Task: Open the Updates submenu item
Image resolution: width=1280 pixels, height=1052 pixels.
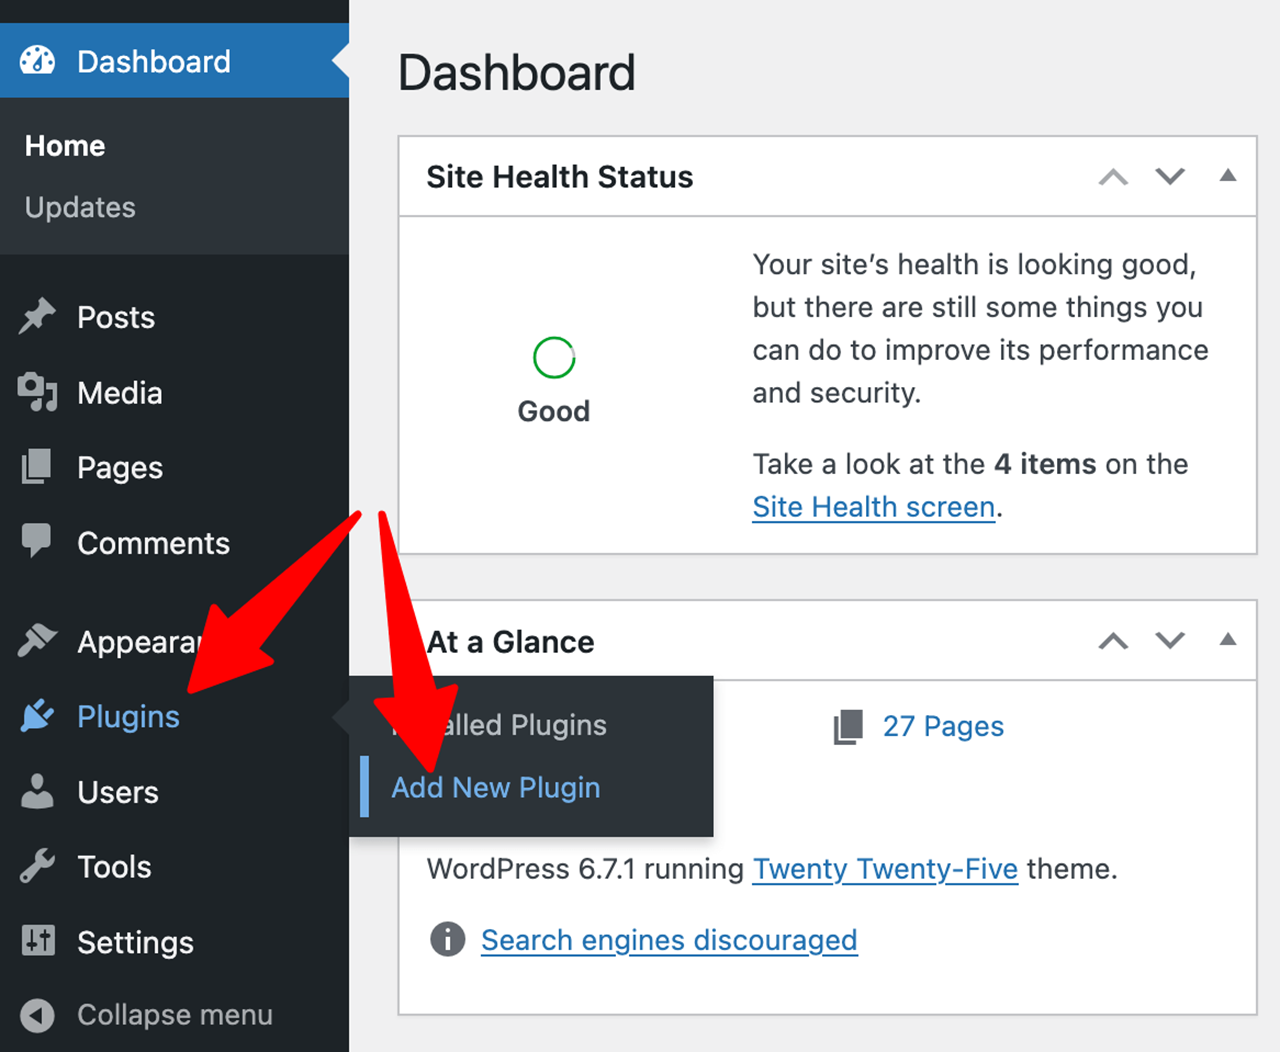Action: click(80, 207)
